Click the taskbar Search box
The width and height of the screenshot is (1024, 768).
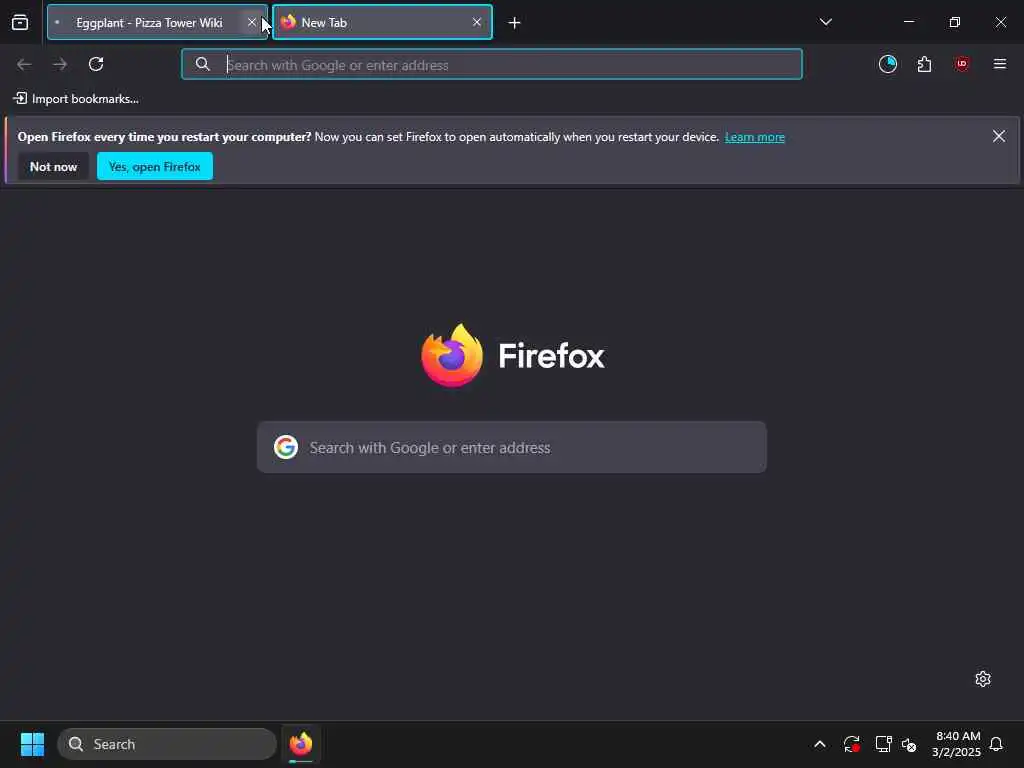[x=167, y=744]
